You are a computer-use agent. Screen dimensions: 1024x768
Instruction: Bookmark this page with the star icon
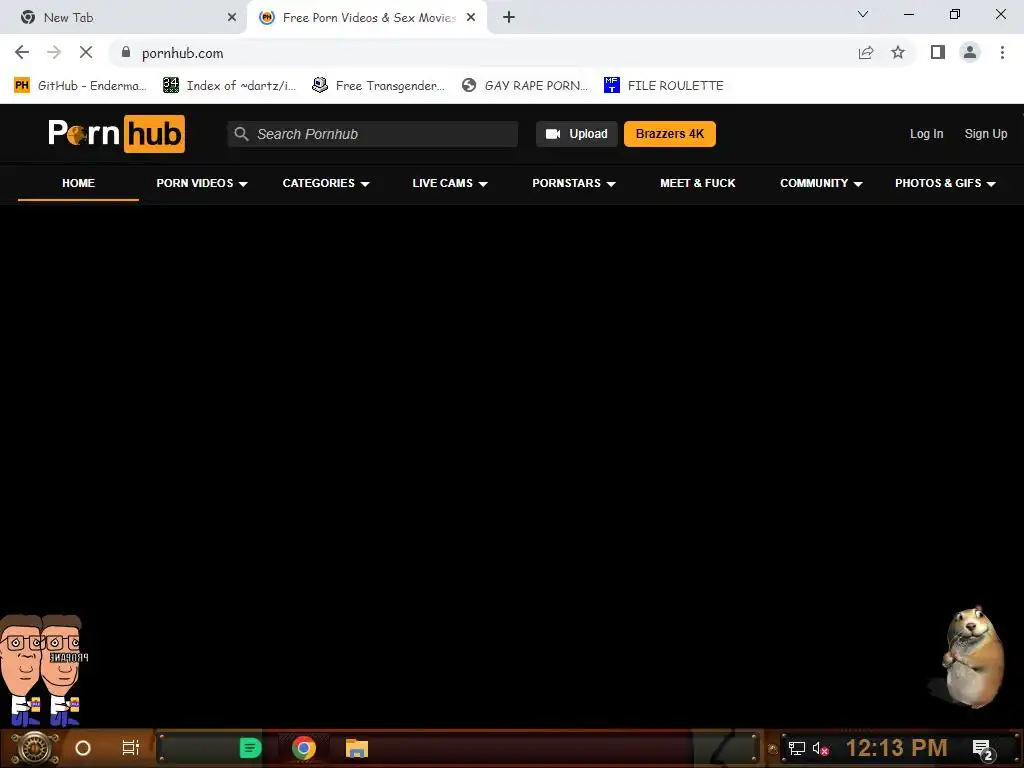coord(898,52)
